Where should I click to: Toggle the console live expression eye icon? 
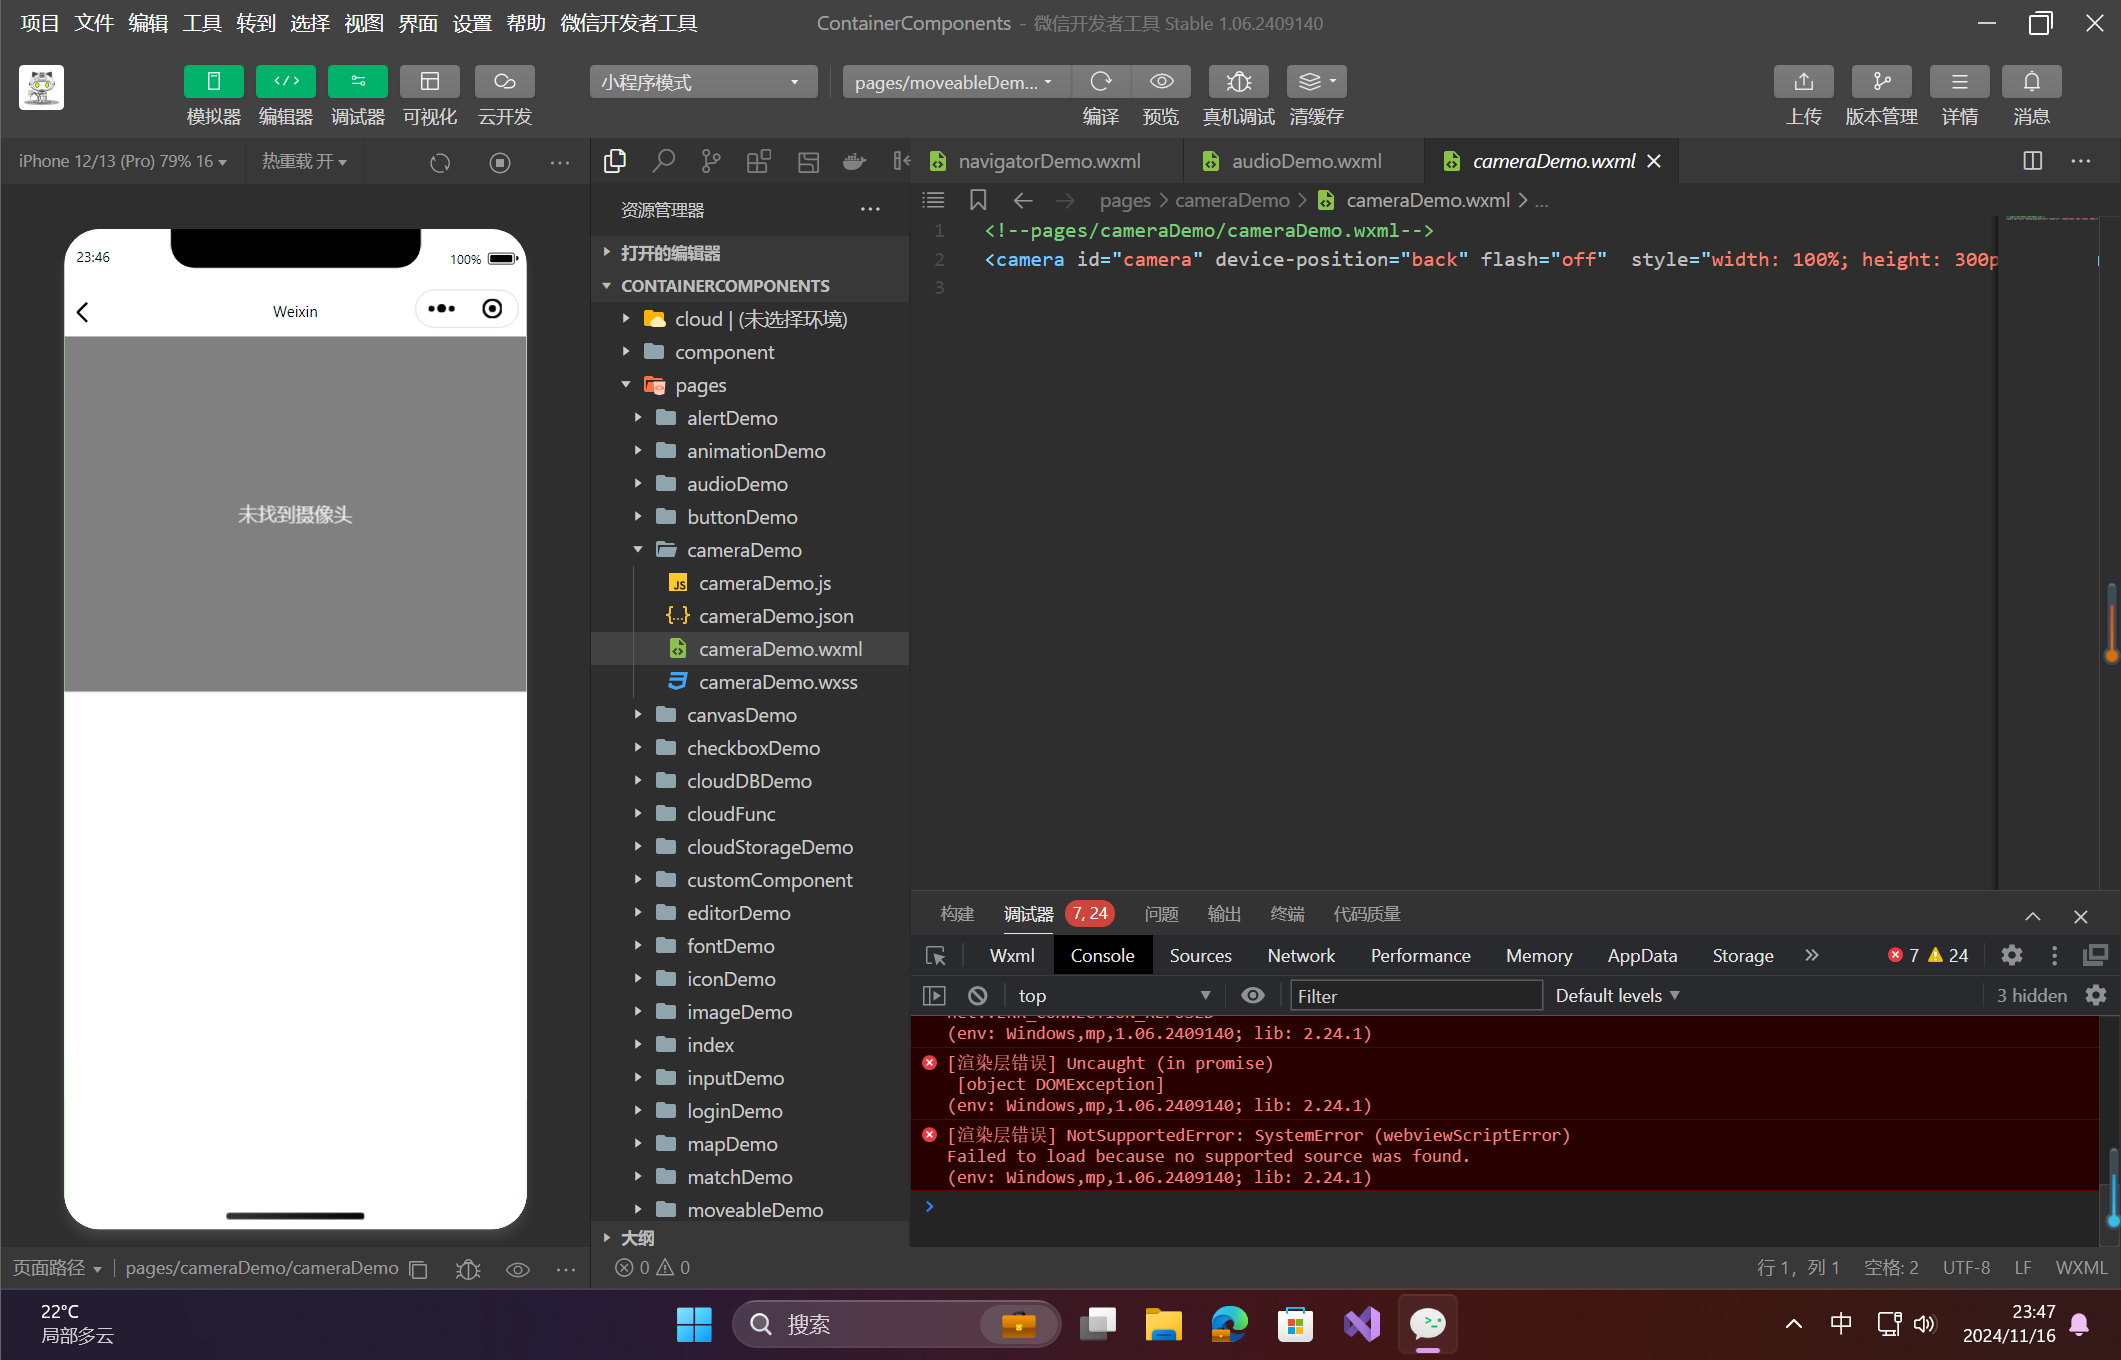pyautogui.click(x=1252, y=996)
